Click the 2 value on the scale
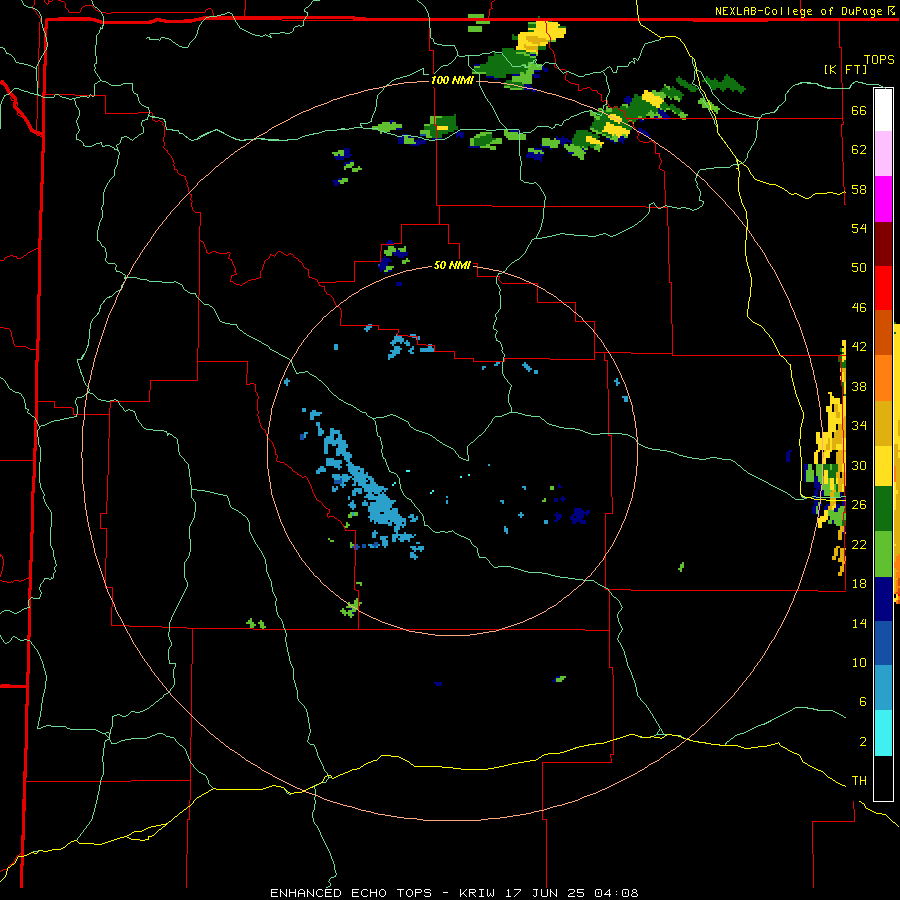This screenshot has height=900, width=900. pos(863,742)
